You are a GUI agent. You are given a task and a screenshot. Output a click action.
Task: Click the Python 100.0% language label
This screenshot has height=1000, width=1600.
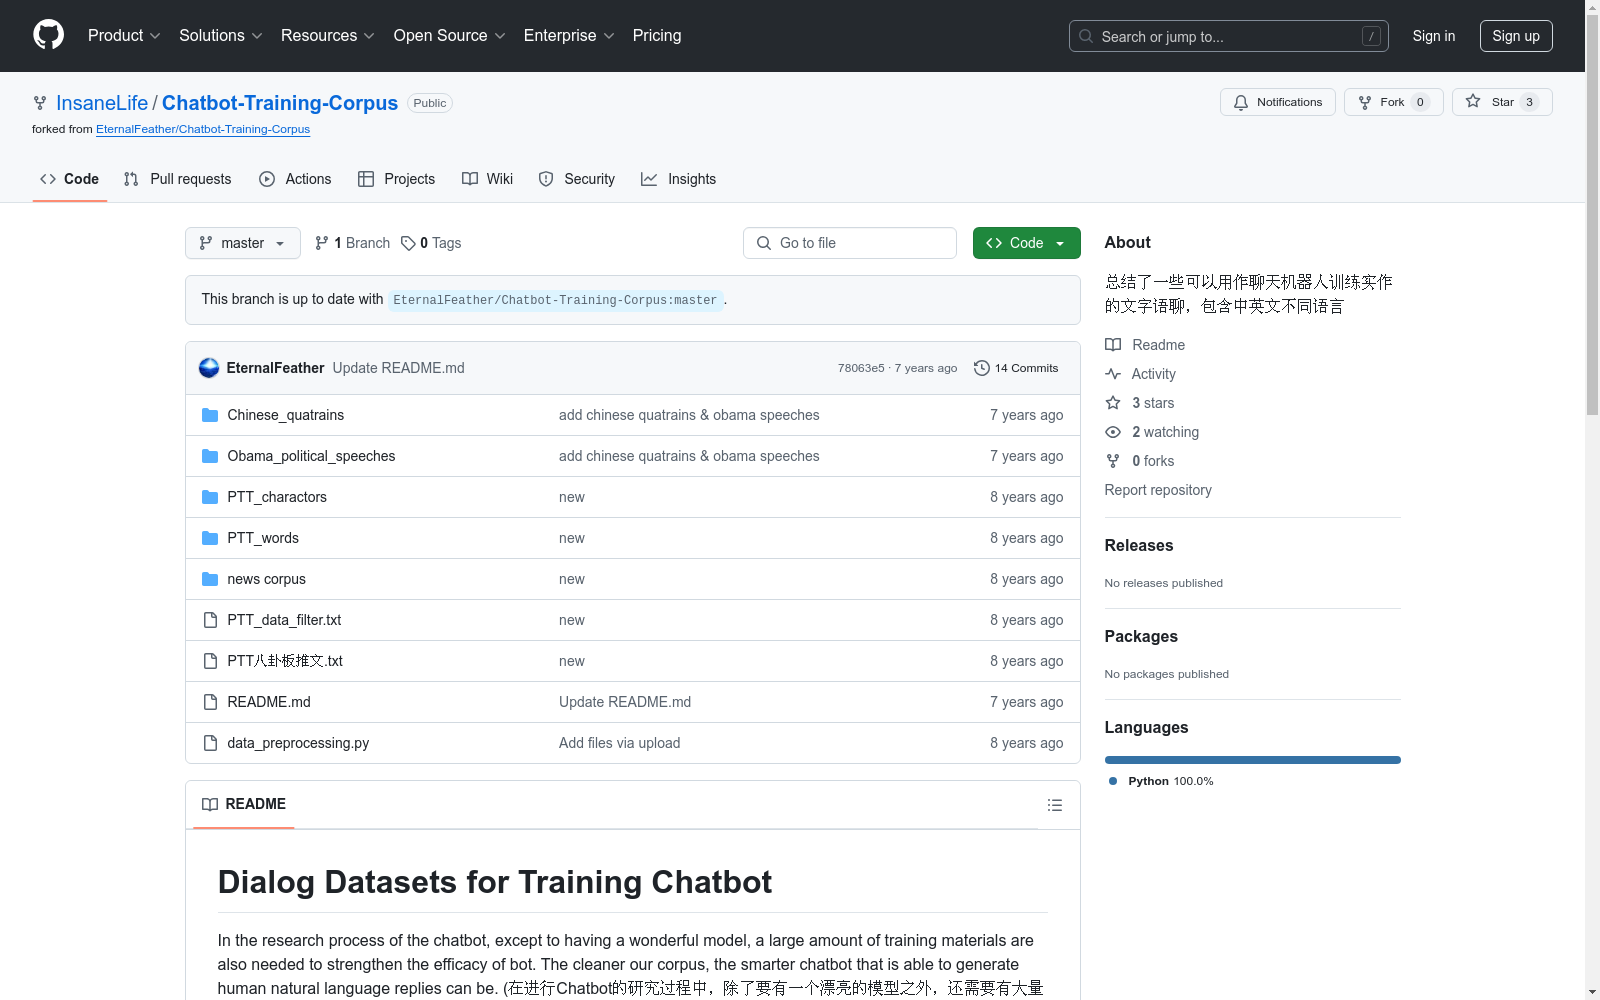tap(1170, 781)
